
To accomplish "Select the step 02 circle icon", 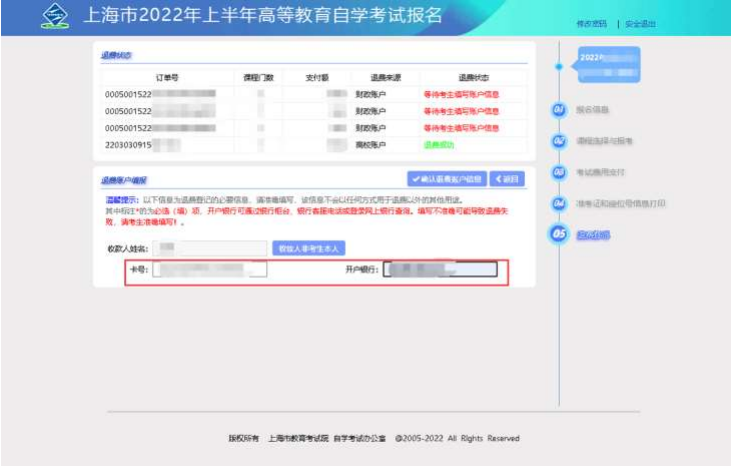I will pos(559,142).
